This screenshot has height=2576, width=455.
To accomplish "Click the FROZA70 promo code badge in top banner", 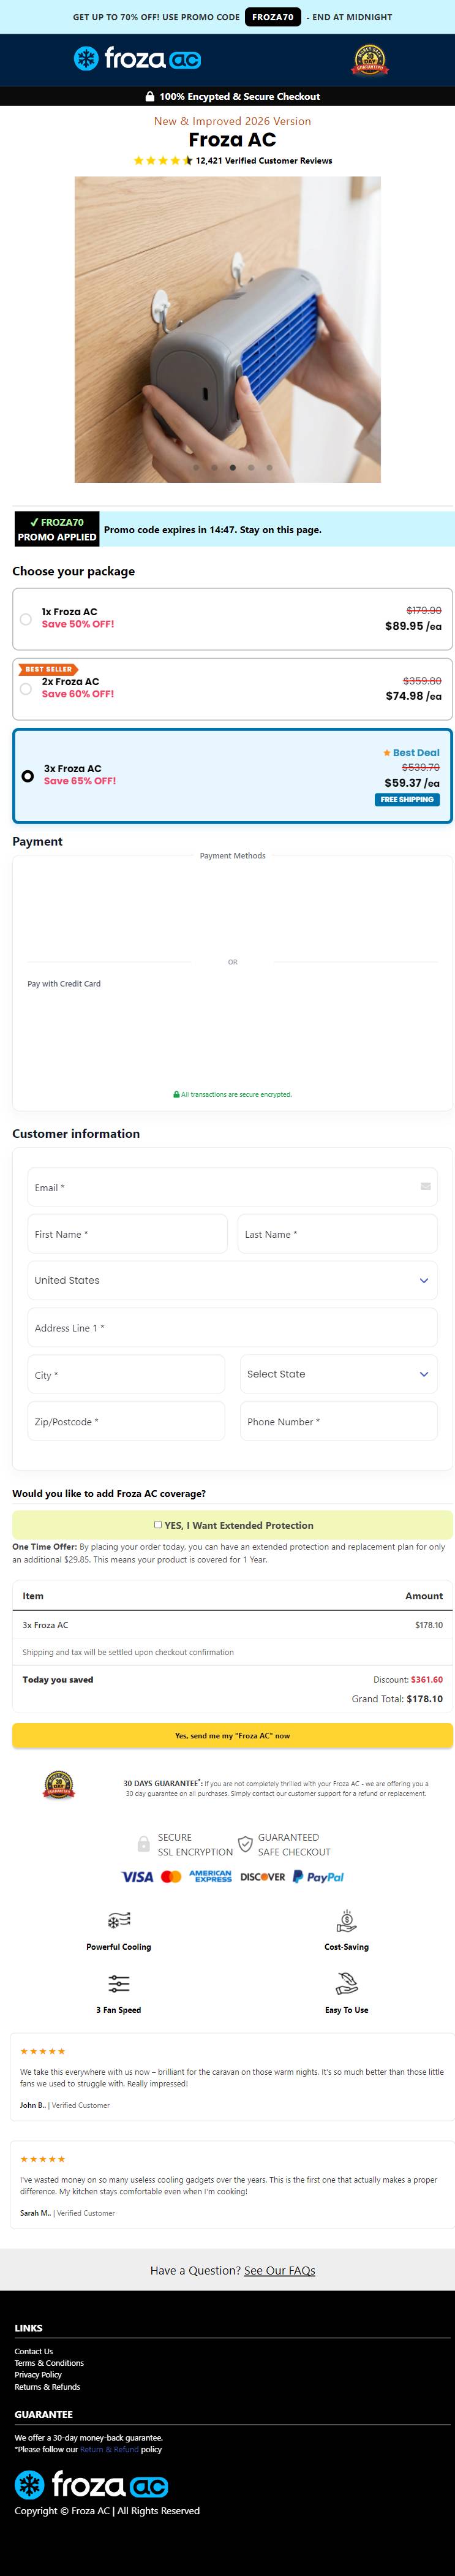I will 273,17.
